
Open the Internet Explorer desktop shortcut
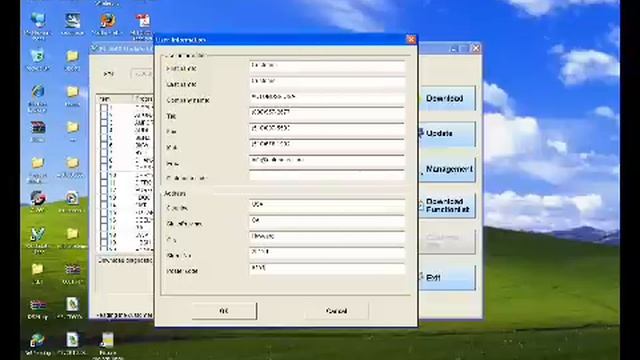click(38, 92)
